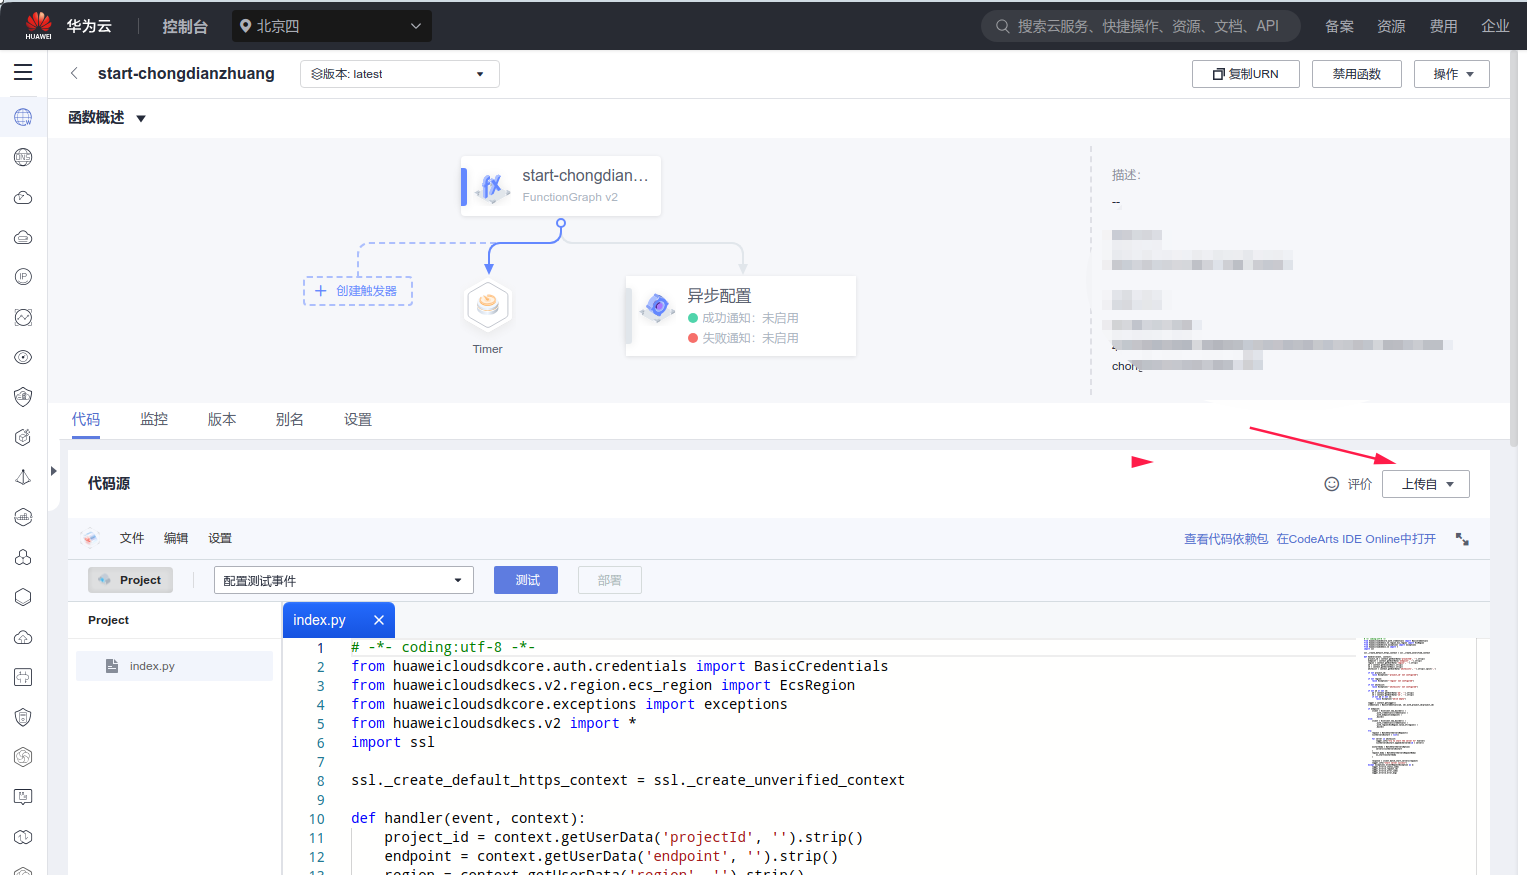Click the Timer label under the trigger

tap(488, 349)
